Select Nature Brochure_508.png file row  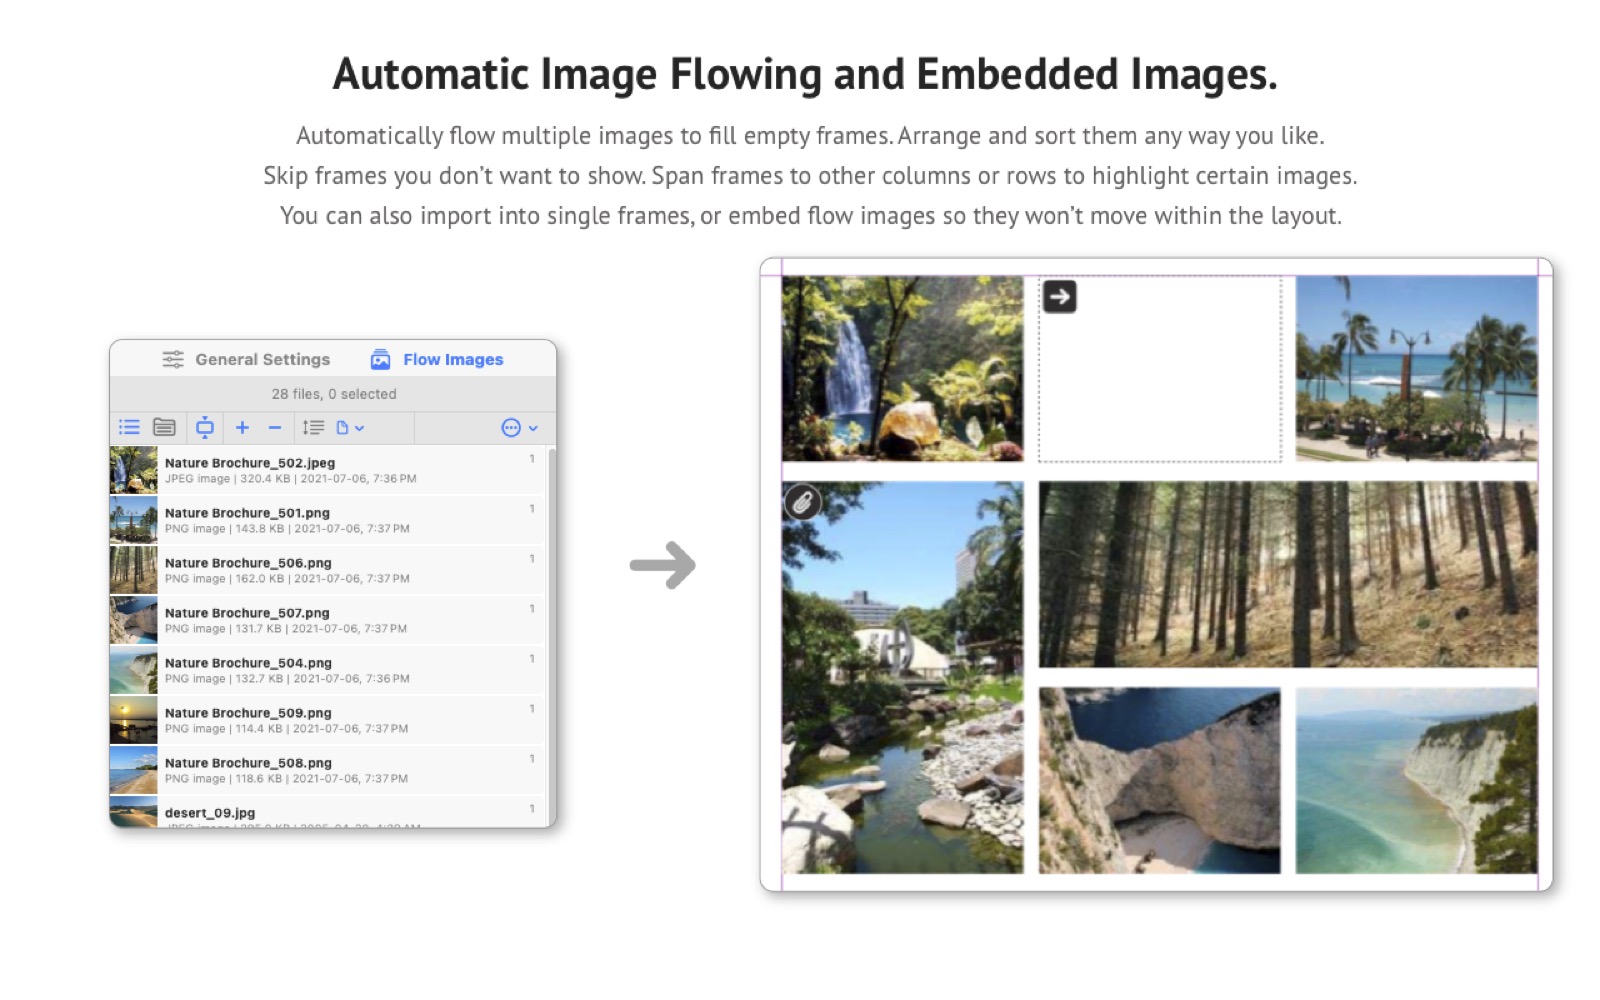(x=327, y=770)
